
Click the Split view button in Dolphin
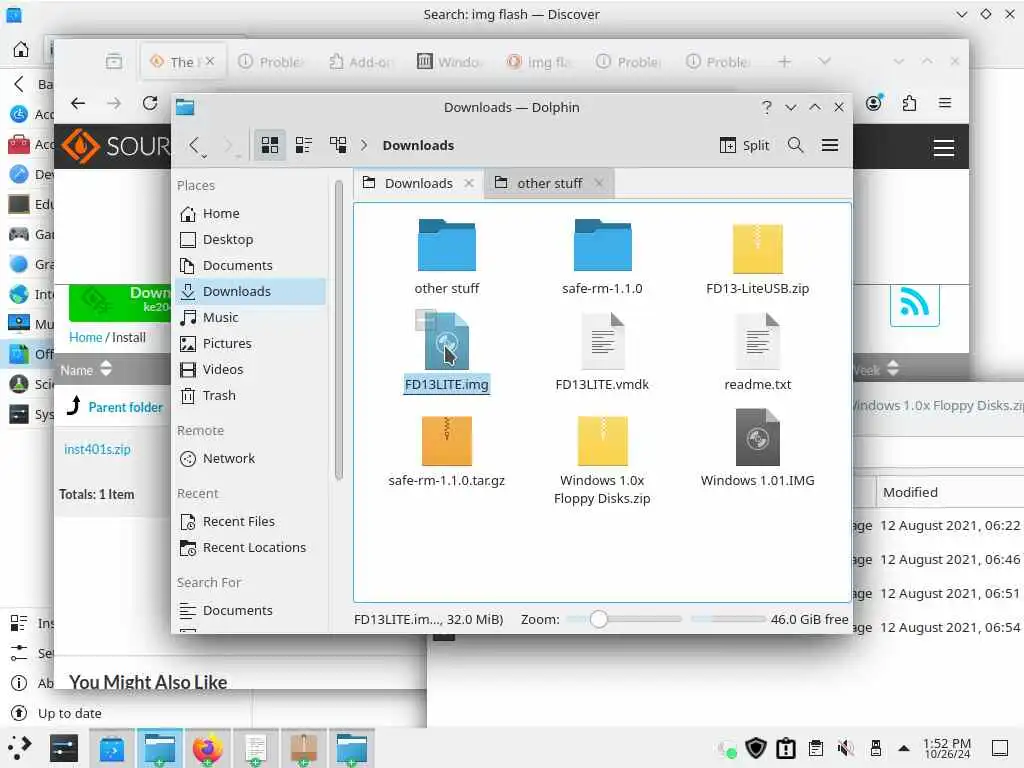(744, 145)
